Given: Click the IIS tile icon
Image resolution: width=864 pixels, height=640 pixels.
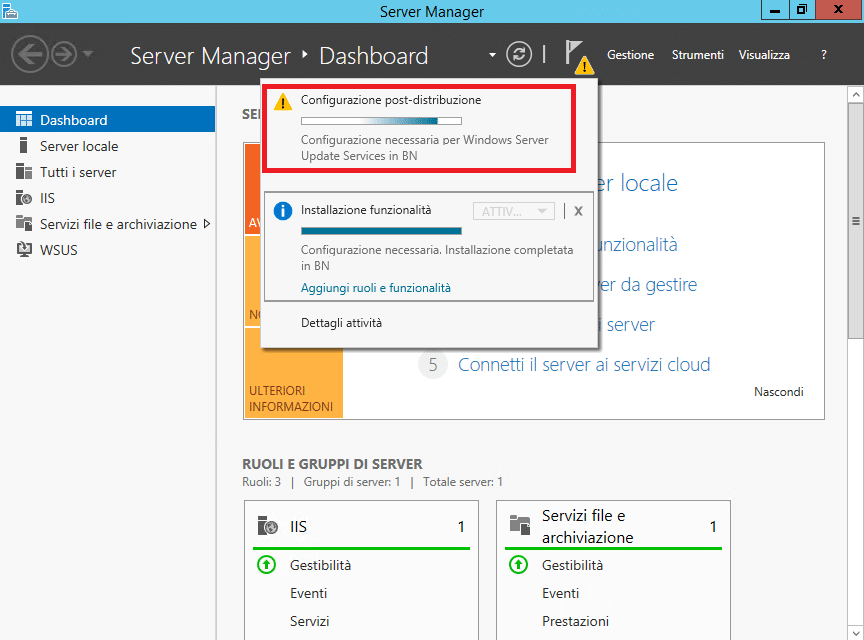Looking at the screenshot, I should [x=268, y=526].
